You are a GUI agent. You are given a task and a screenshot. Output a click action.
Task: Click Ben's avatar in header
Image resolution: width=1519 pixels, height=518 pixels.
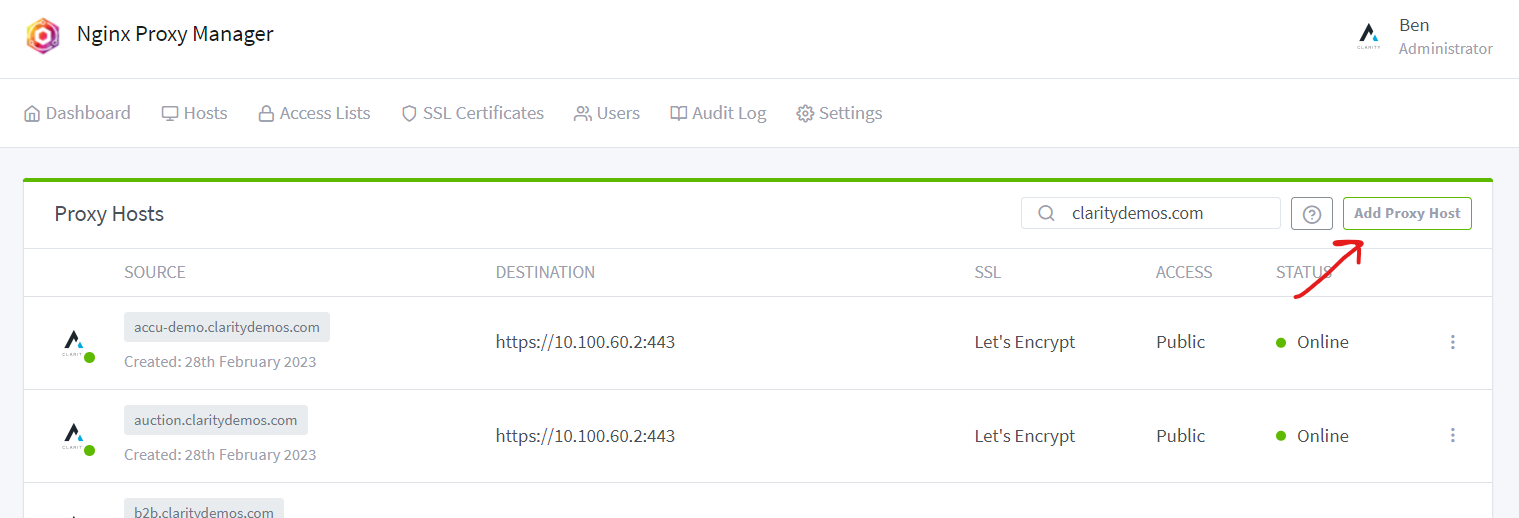pyautogui.click(x=1369, y=36)
